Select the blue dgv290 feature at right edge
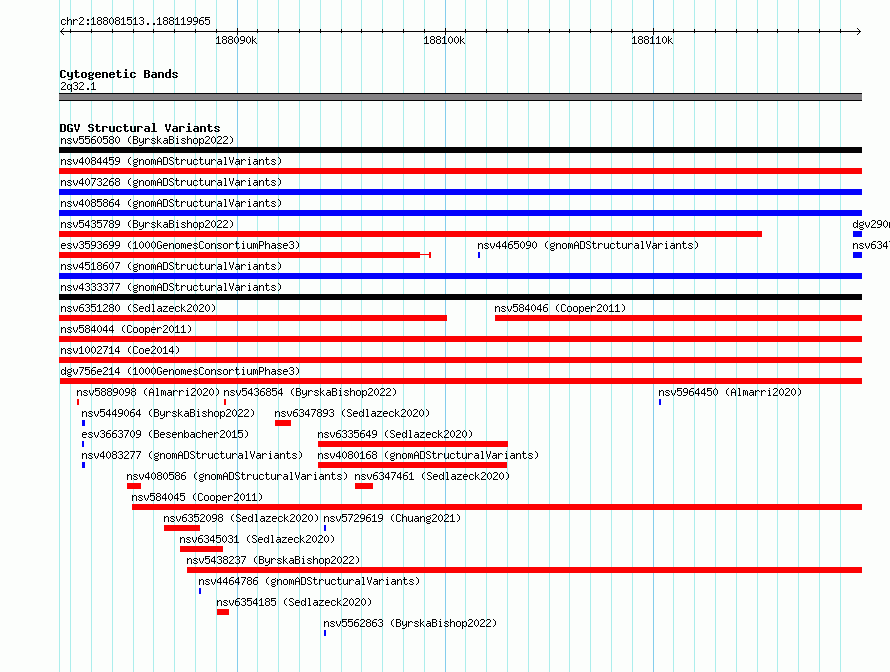The height and width of the screenshot is (672, 890). pyautogui.click(x=857, y=234)
